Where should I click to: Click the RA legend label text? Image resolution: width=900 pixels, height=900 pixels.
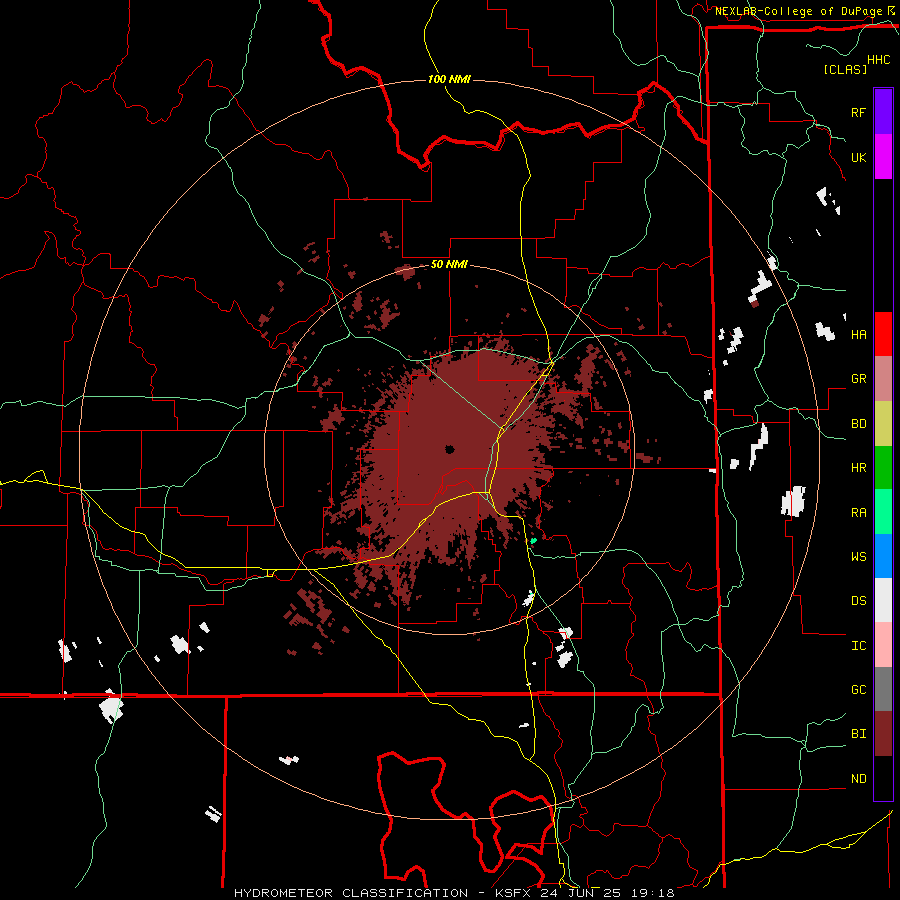click(x=858, y=513)
